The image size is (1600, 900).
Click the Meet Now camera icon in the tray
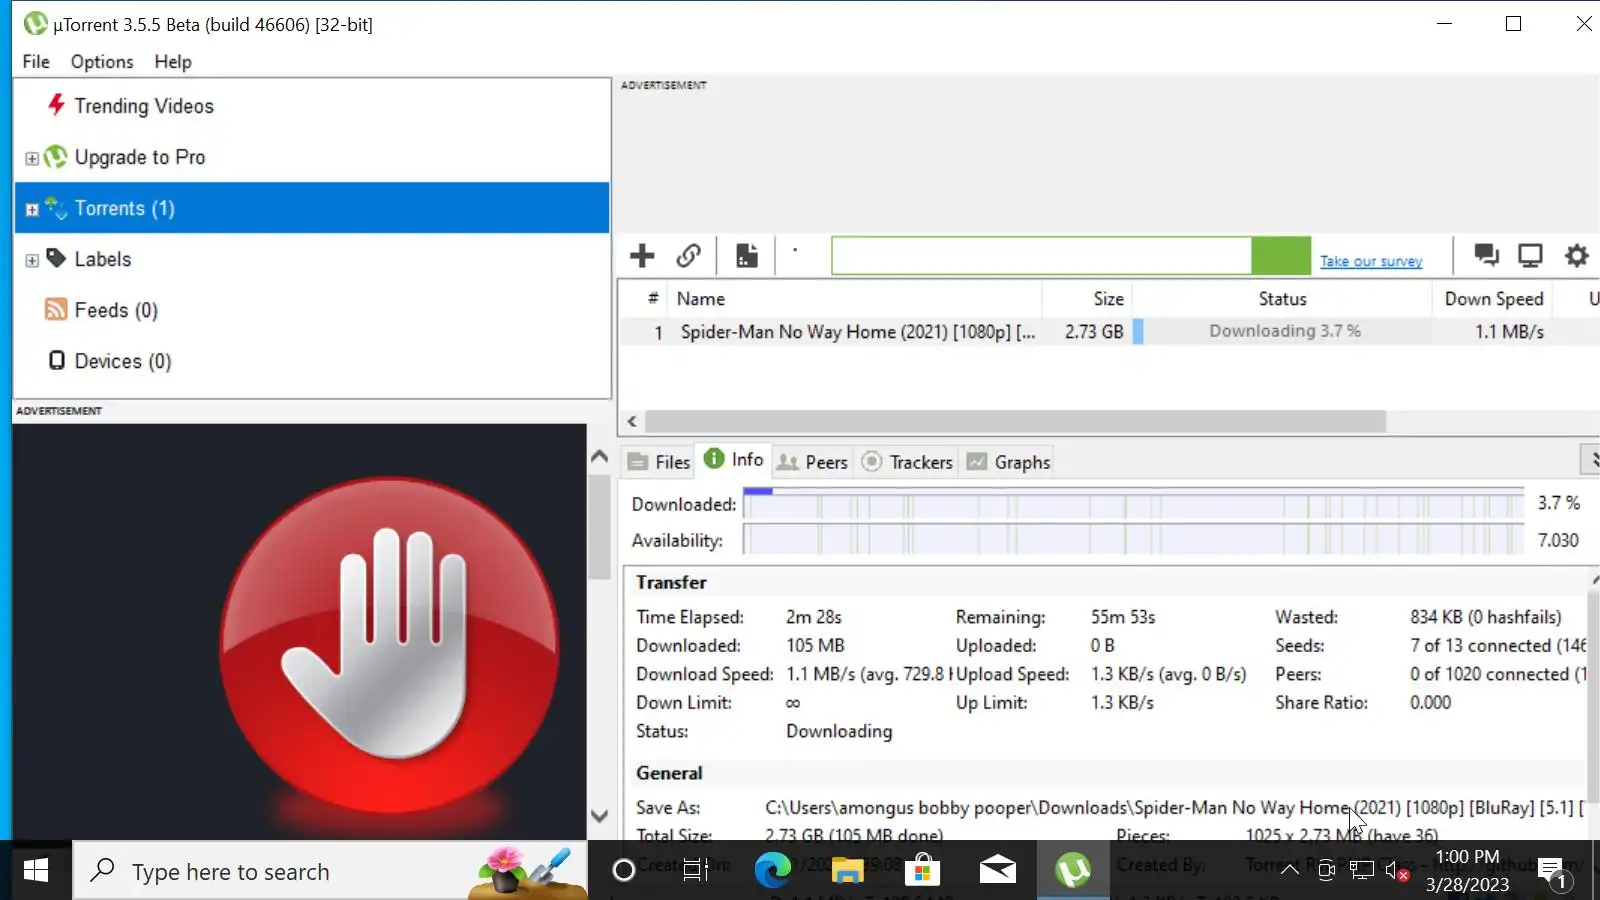pyautogui.click(x=1326, y=871)
